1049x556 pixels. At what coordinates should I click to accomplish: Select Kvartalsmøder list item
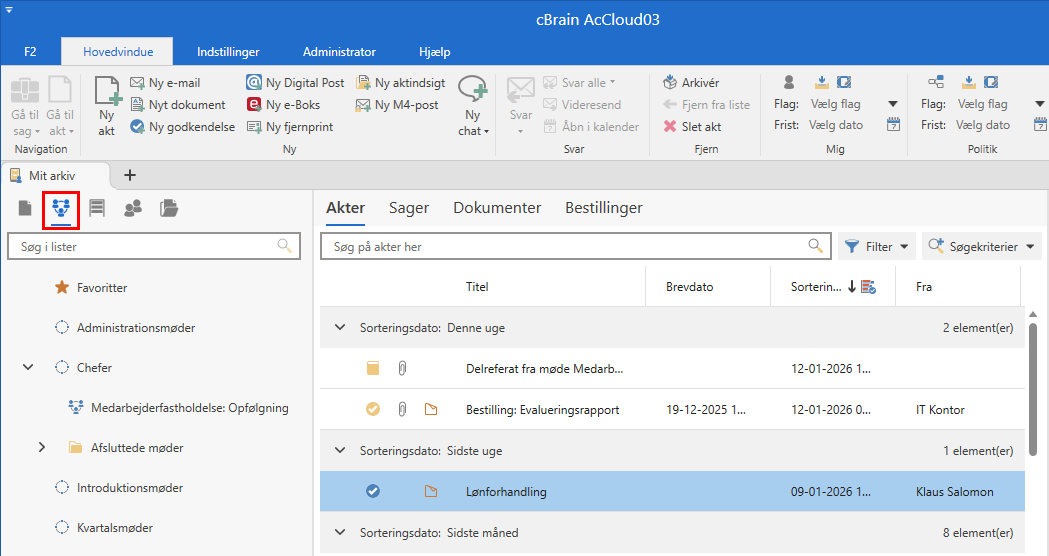[114, 528]
